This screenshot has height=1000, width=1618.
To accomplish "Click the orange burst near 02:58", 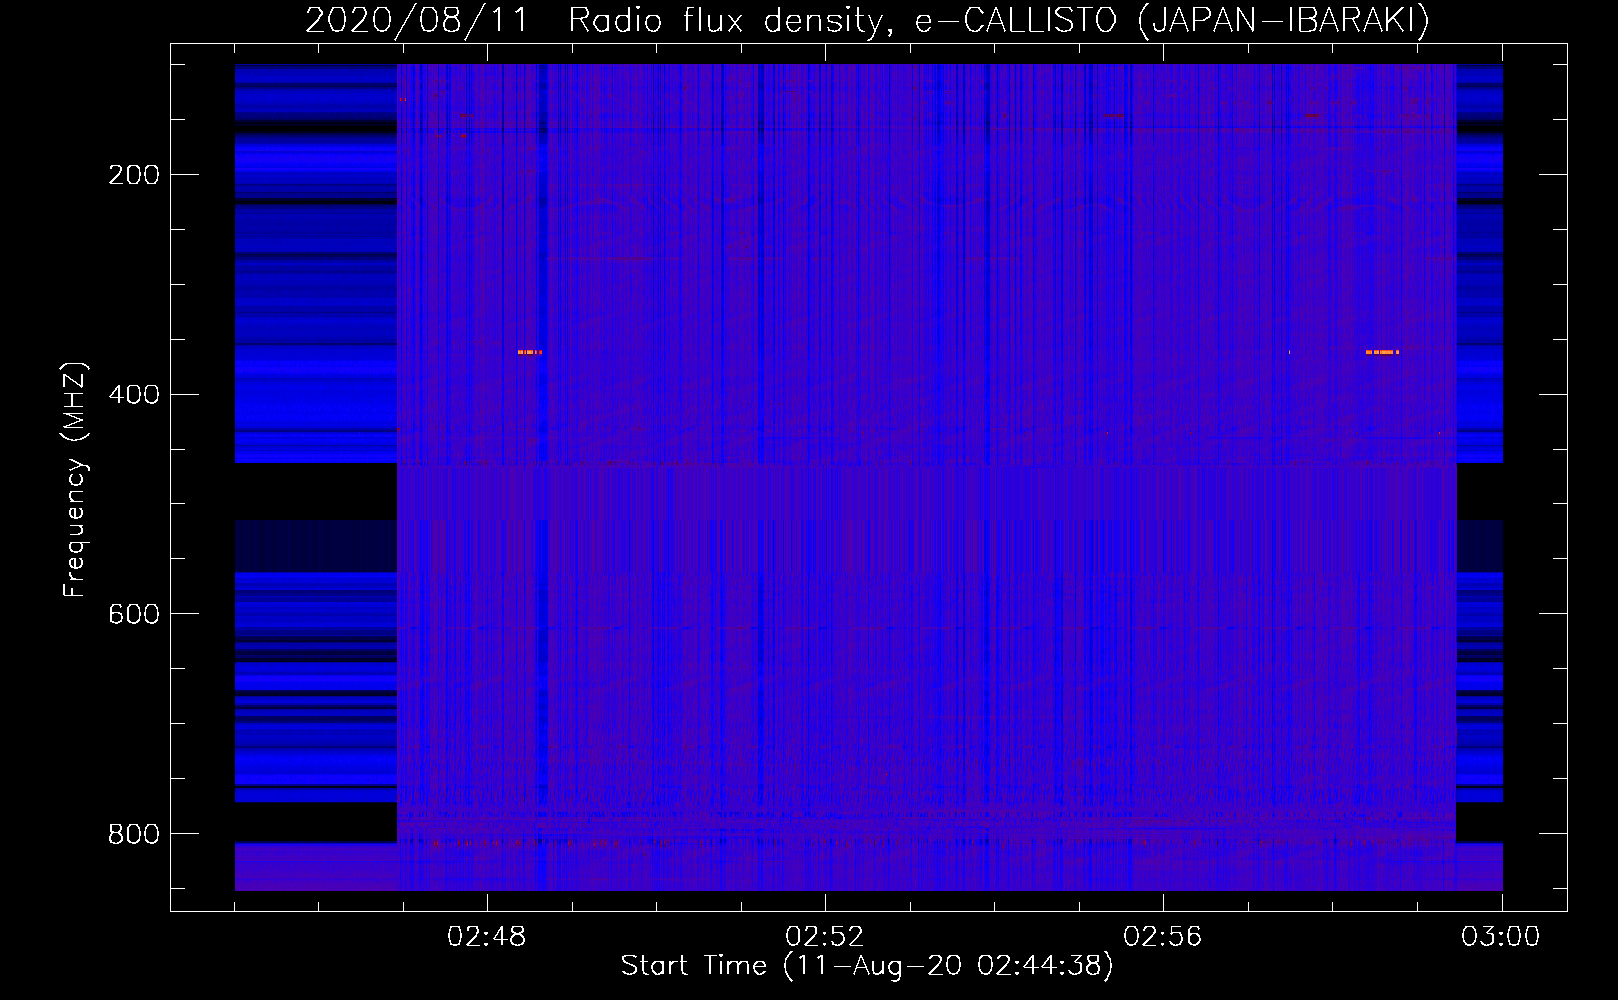I will tap(1382, 352).
